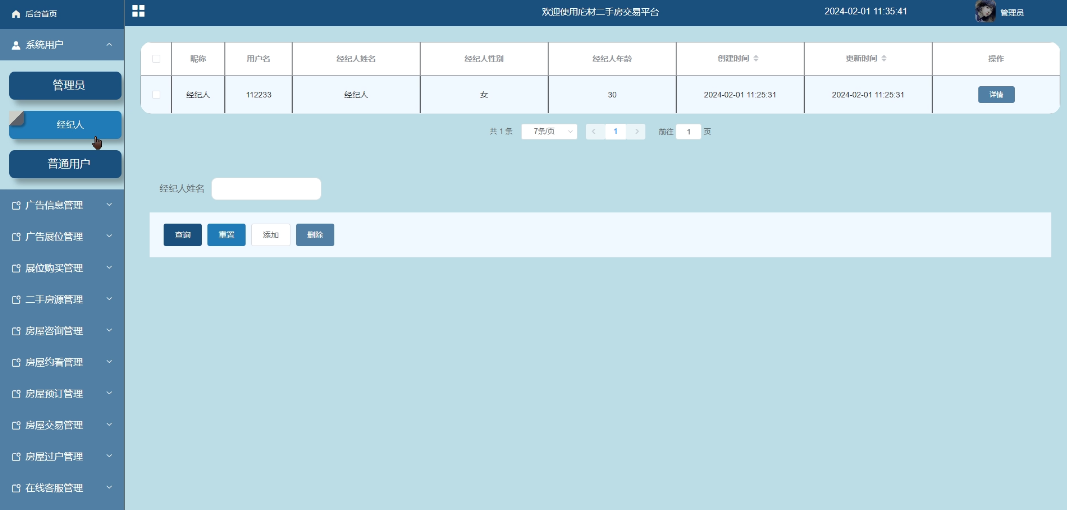Click the 查询 search button

coord(182,235)
